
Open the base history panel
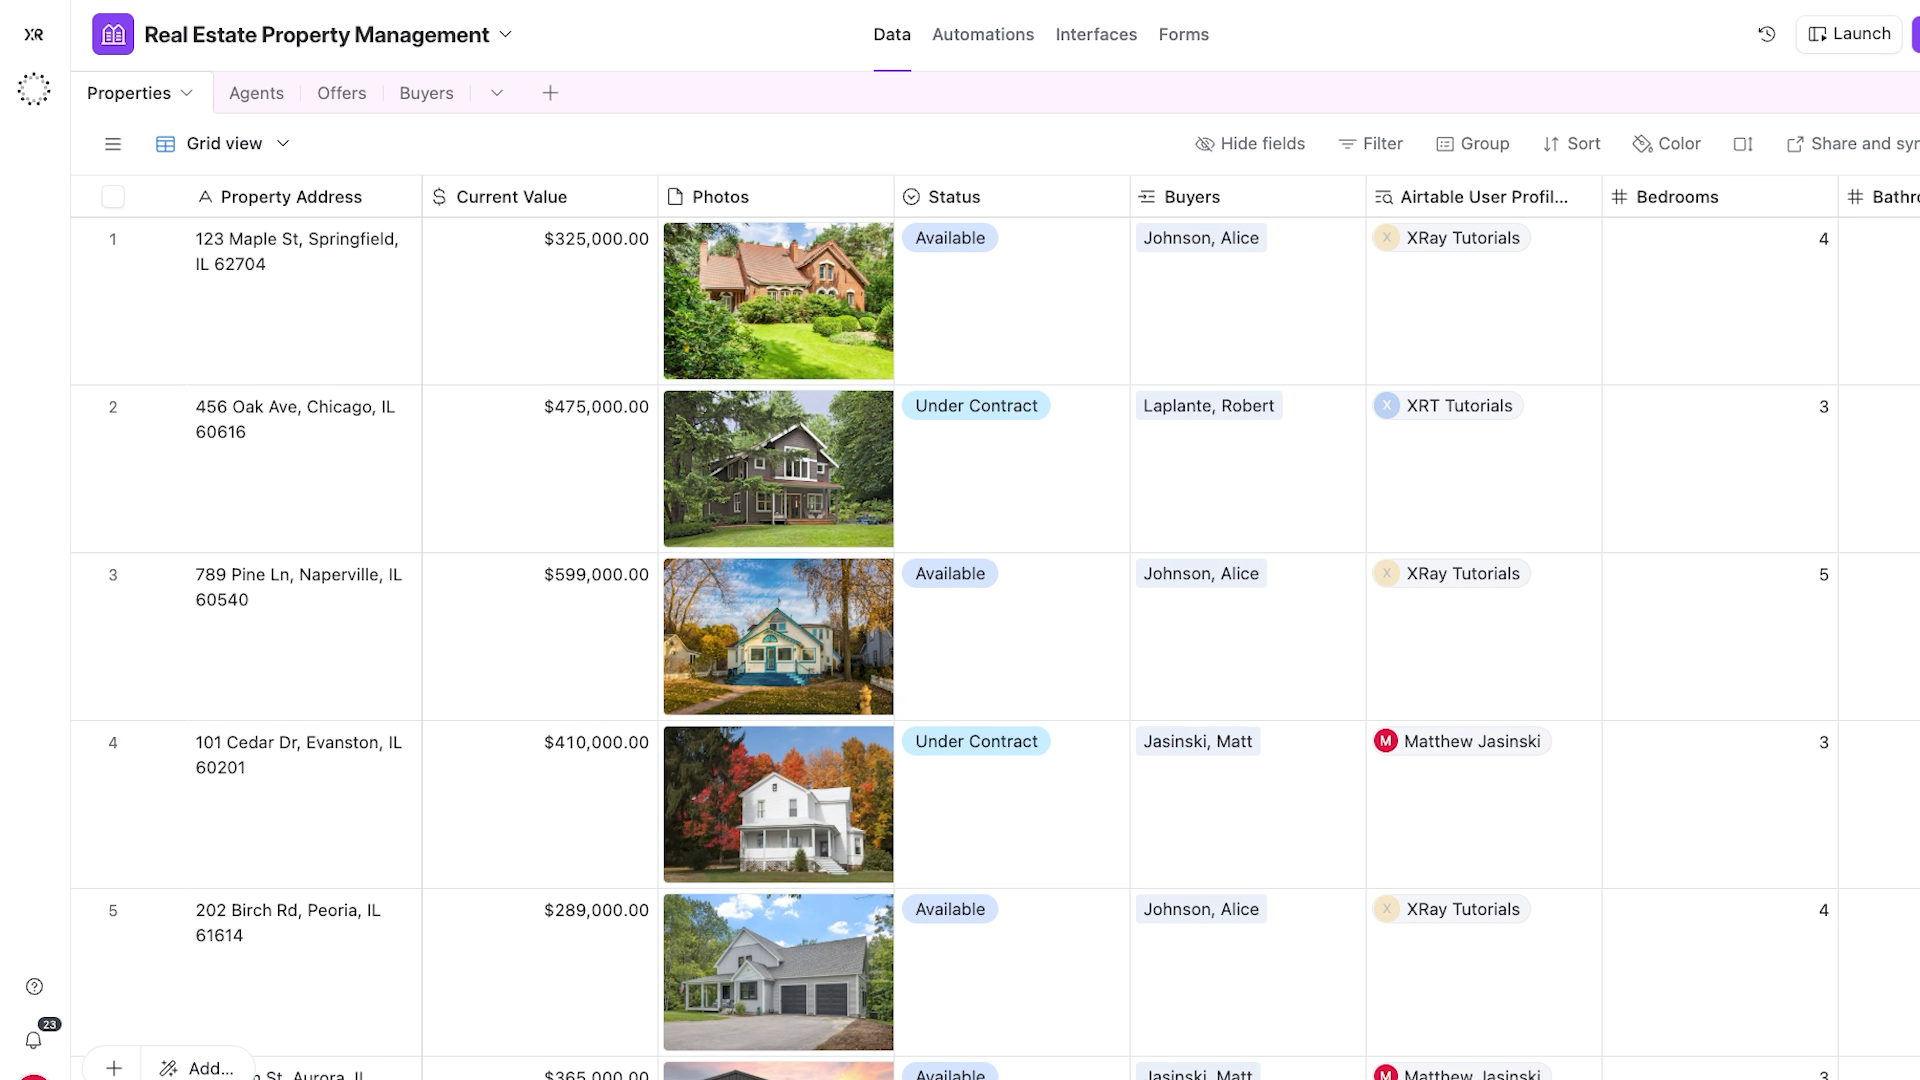(x=1766, y=33)
